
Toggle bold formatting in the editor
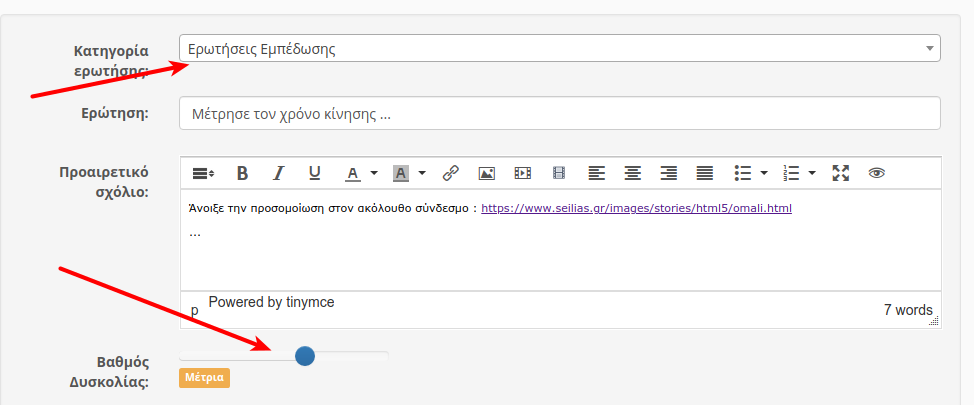click(243, 173)
